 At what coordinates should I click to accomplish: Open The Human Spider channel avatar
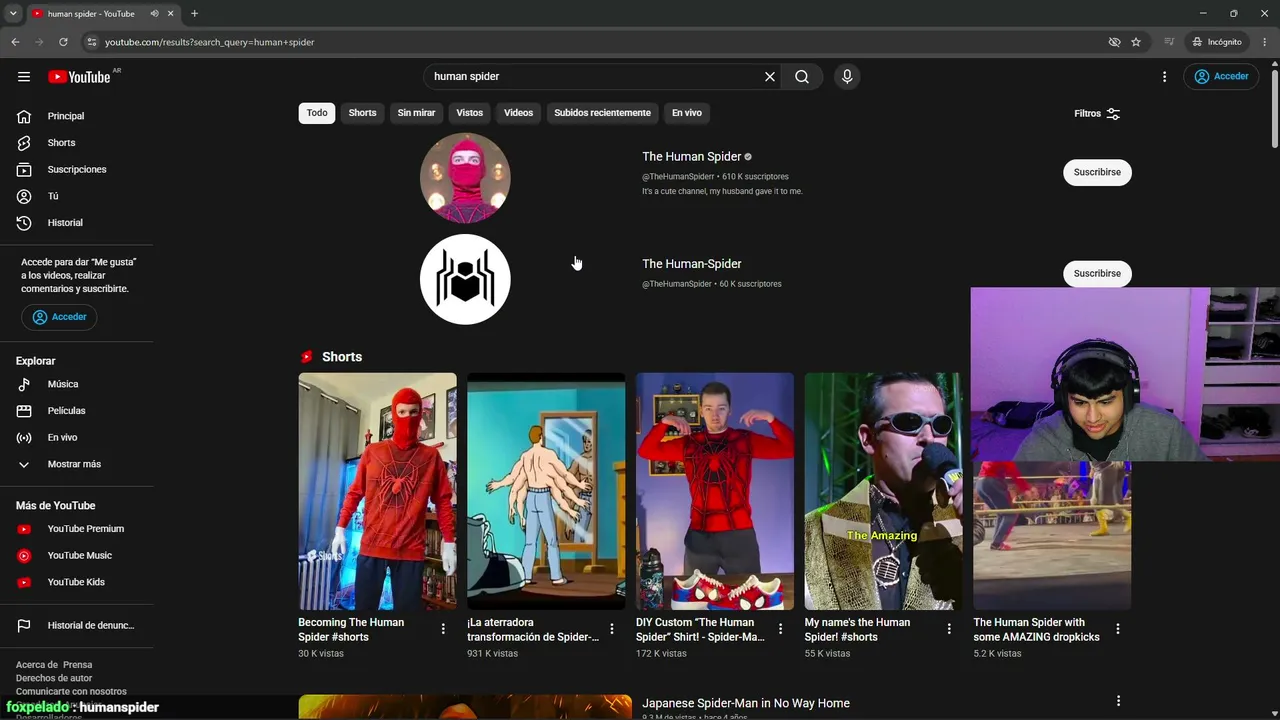tap(465, 177)
